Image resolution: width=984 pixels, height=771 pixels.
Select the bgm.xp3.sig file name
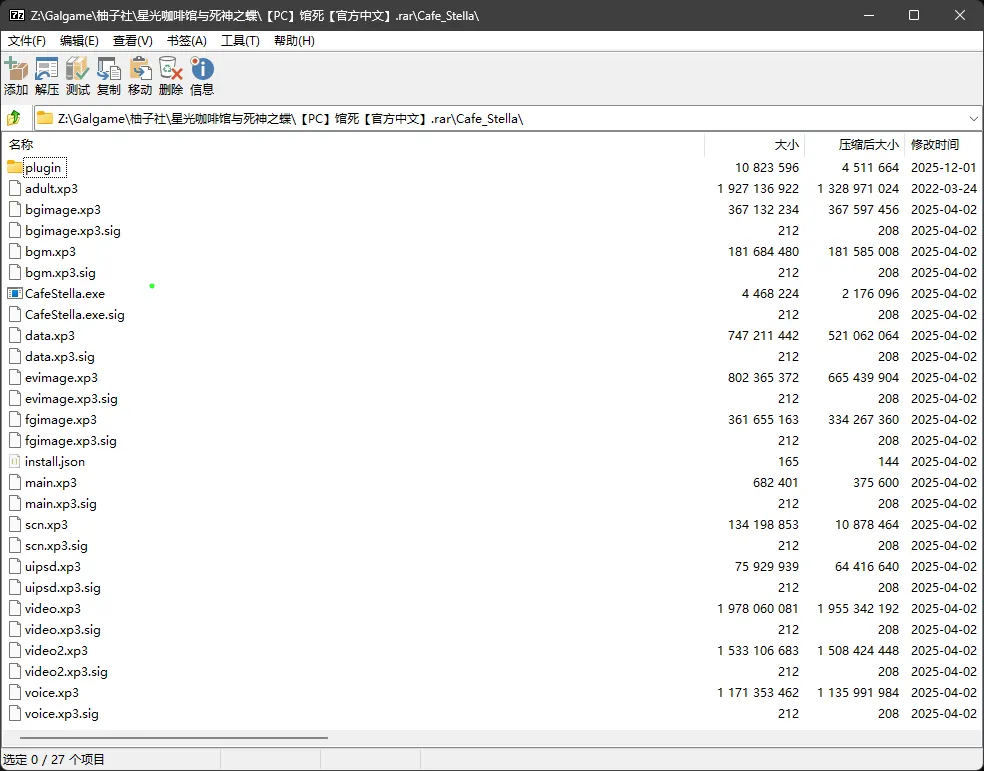coord(60,273)
